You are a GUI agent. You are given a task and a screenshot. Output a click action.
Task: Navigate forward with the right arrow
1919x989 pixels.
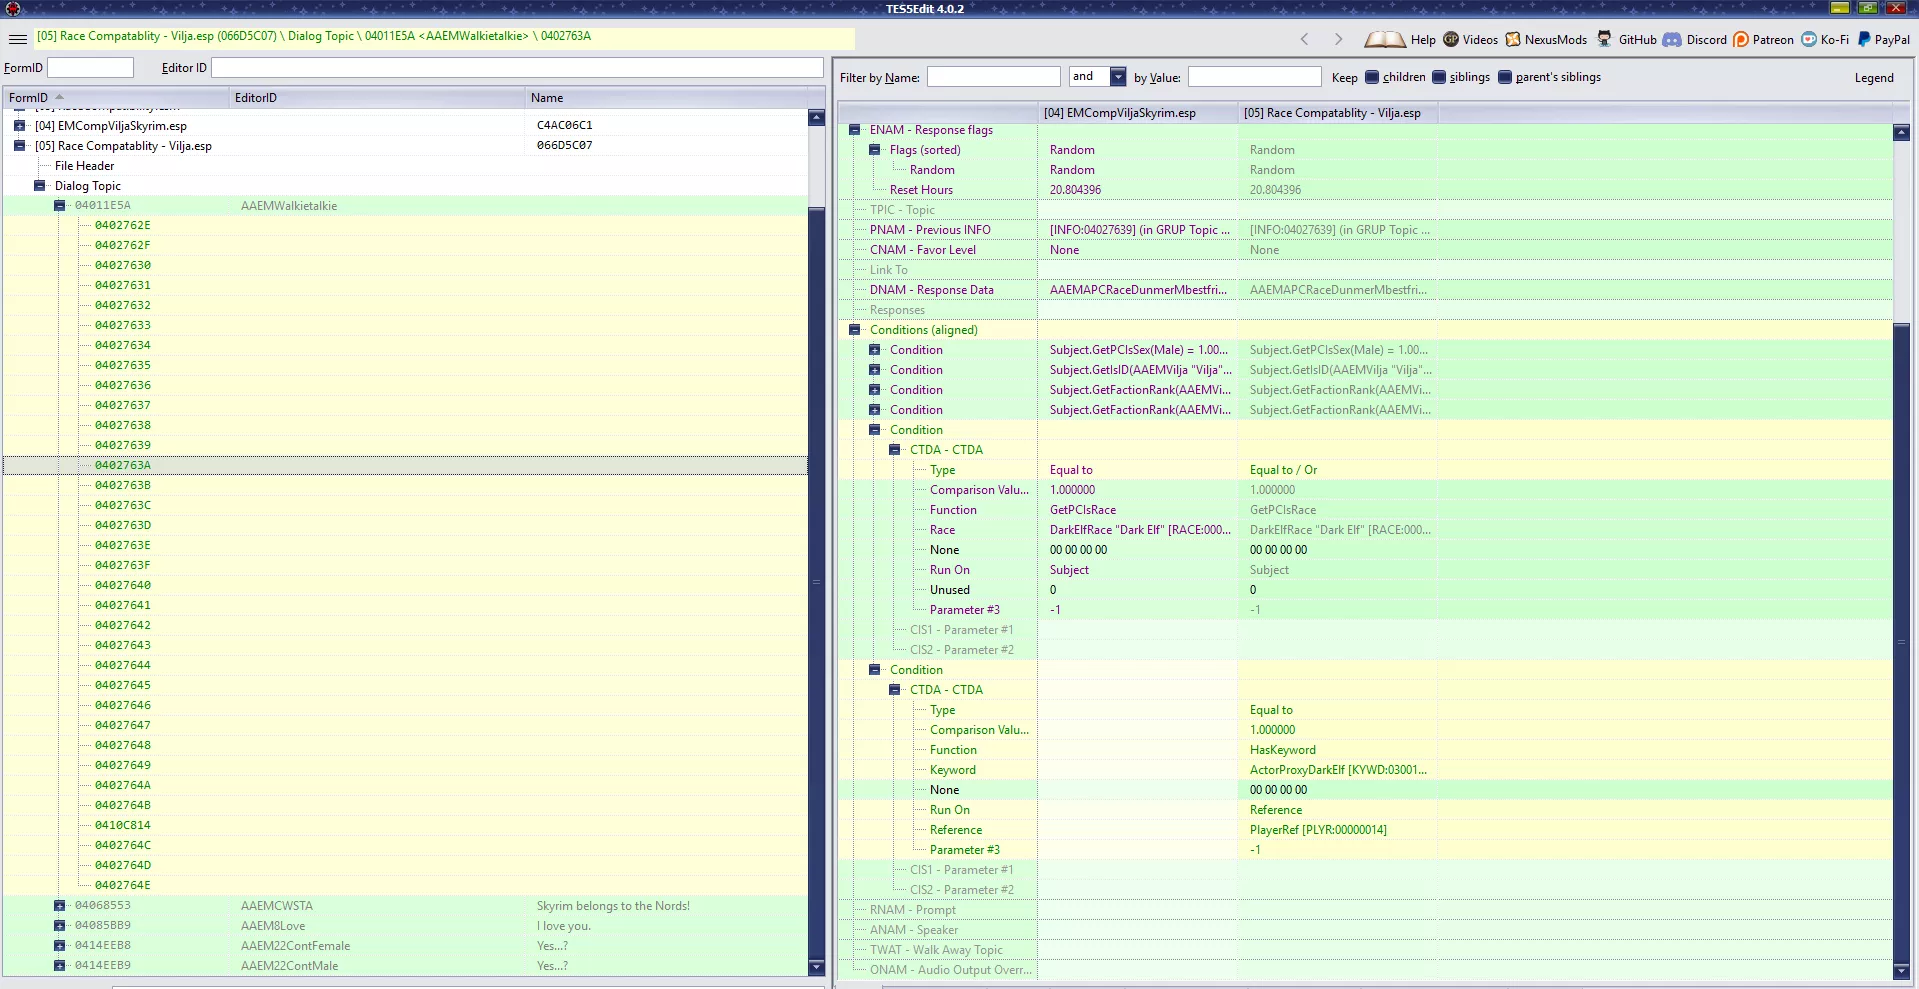tap(1338, 39)
